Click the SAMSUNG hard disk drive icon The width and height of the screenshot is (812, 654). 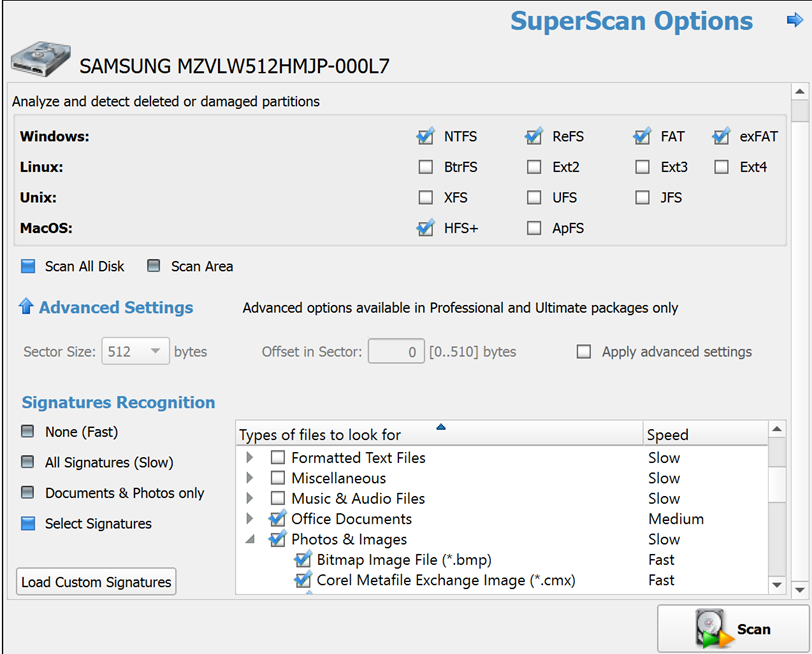(x=40, y=59)
